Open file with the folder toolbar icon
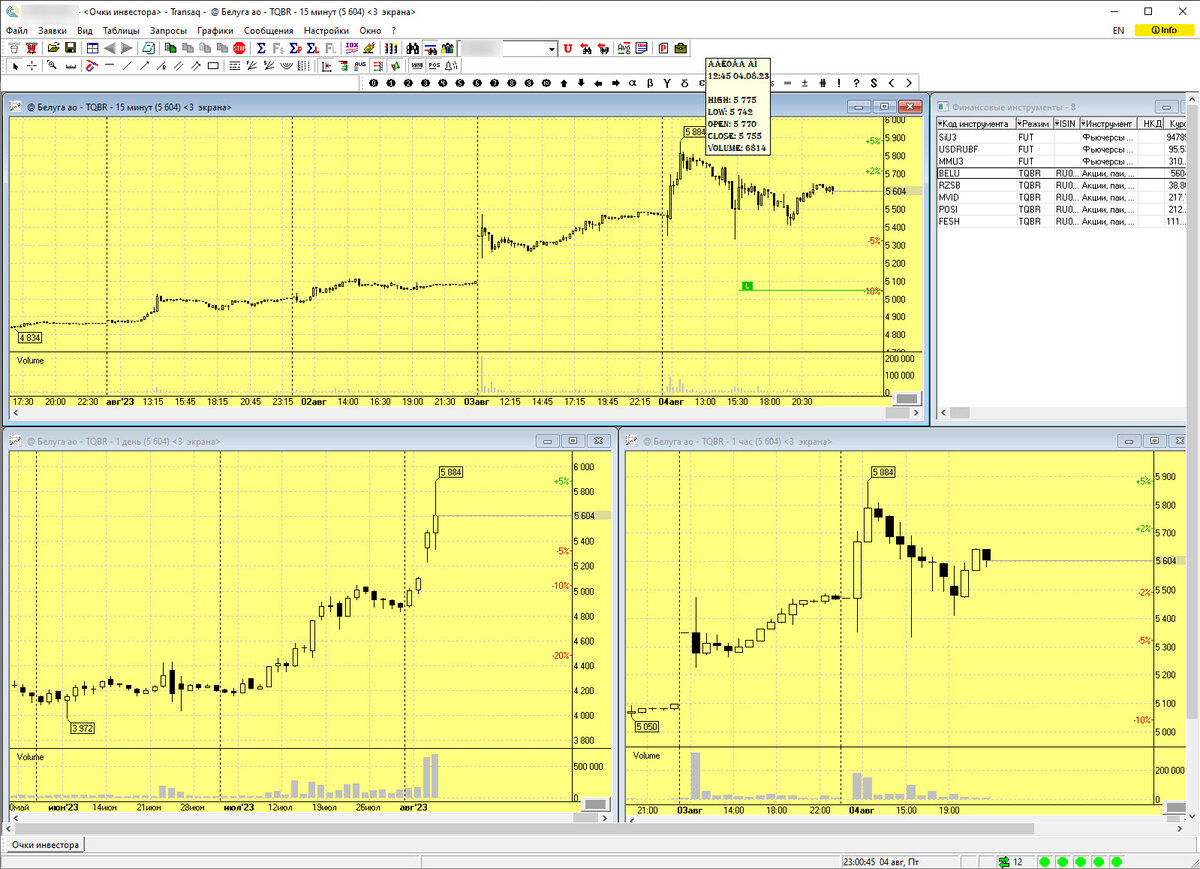The height and width of the screenshot is (869, 1200). click(x=53, y=48)
